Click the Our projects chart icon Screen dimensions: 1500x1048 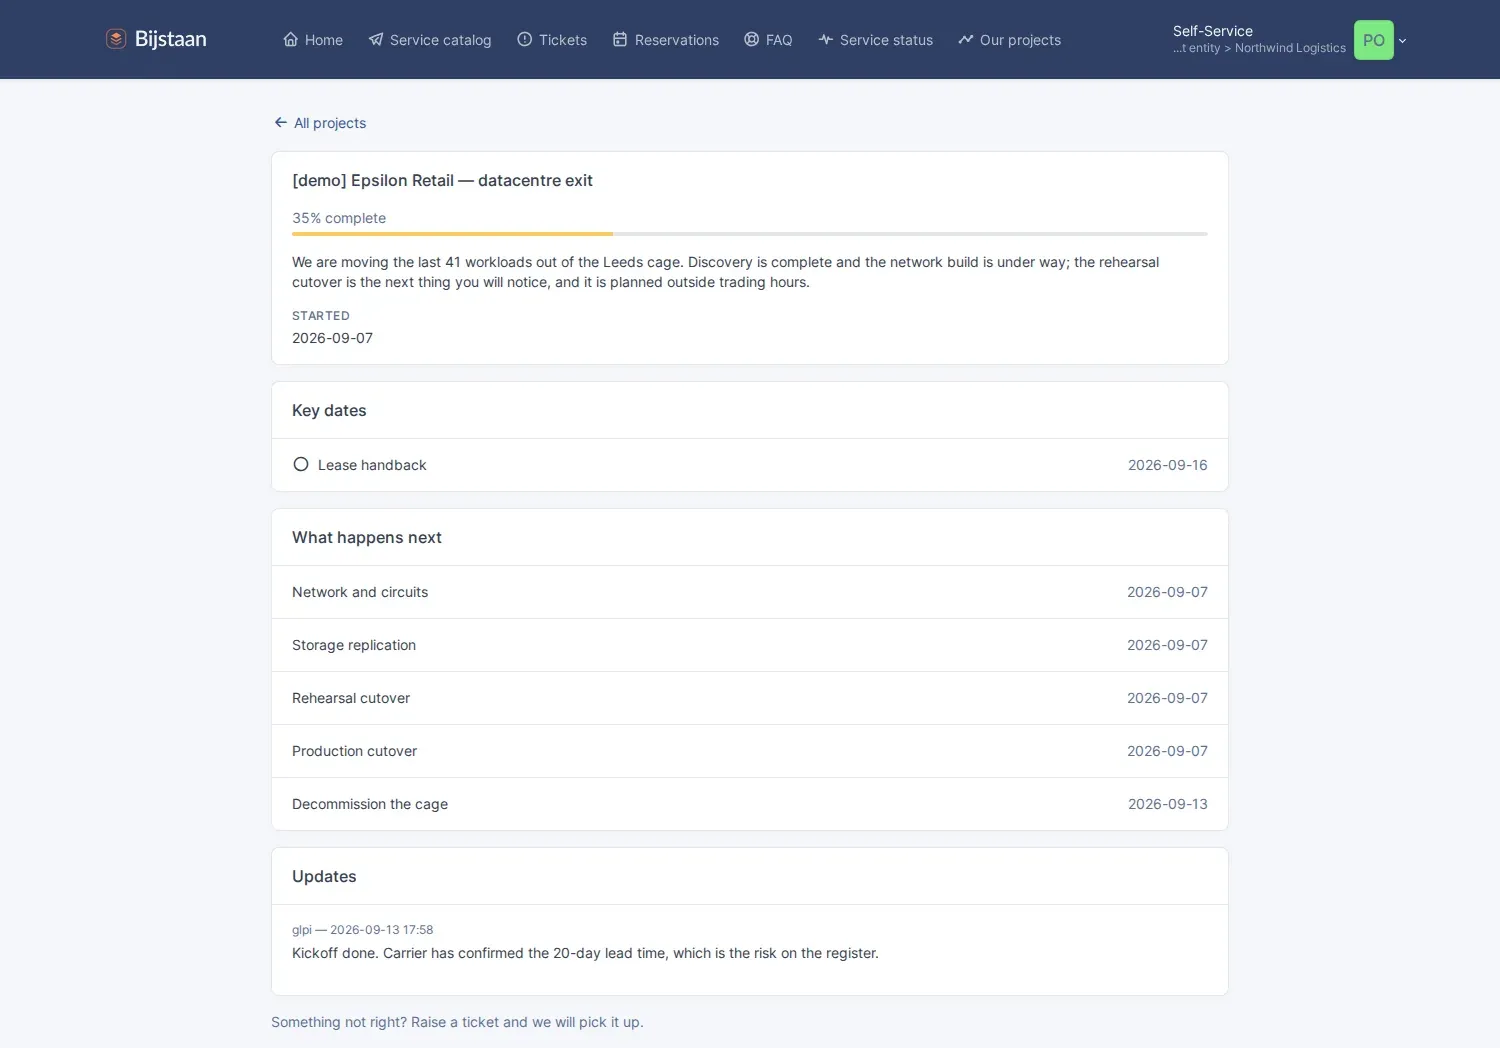click(x=966, y=40)
